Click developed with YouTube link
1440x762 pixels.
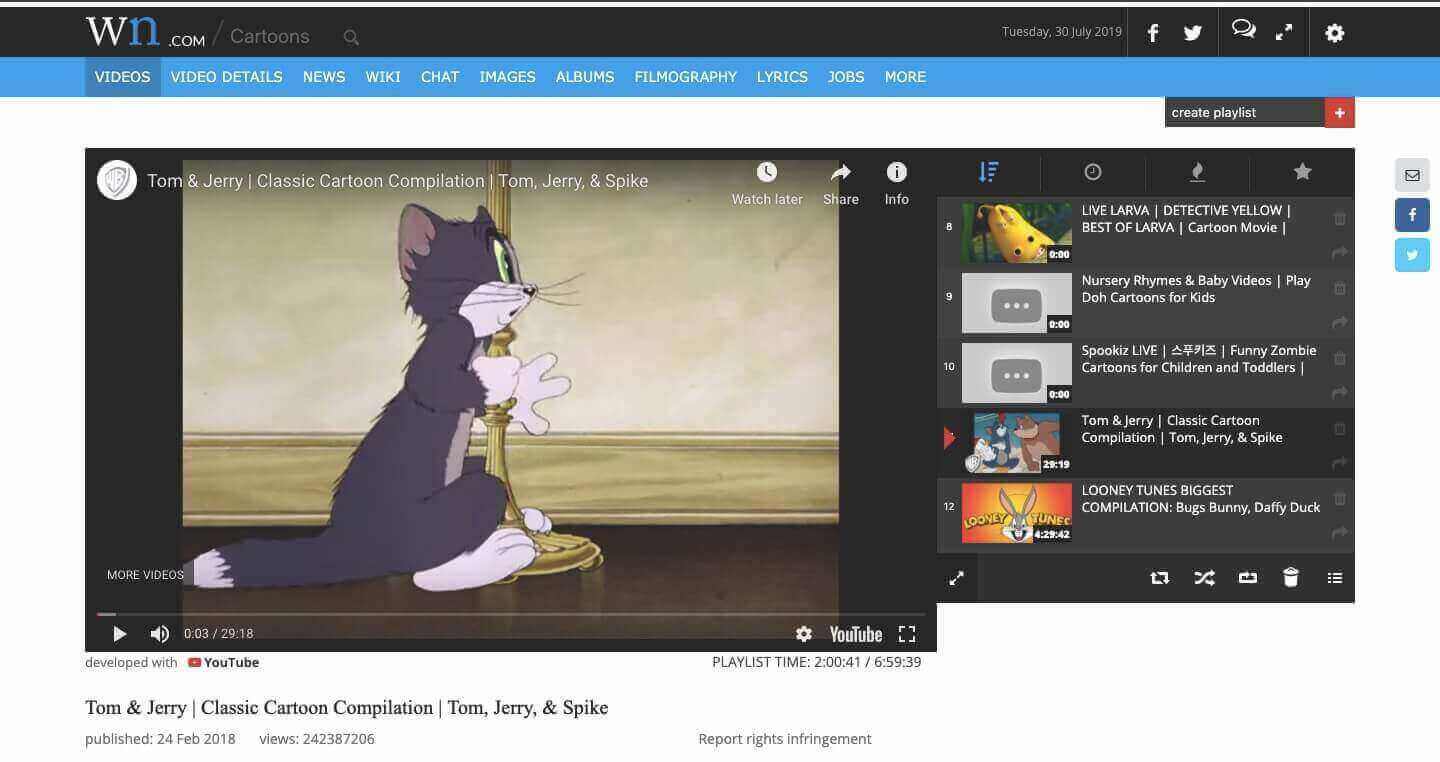tap(172, 662)
